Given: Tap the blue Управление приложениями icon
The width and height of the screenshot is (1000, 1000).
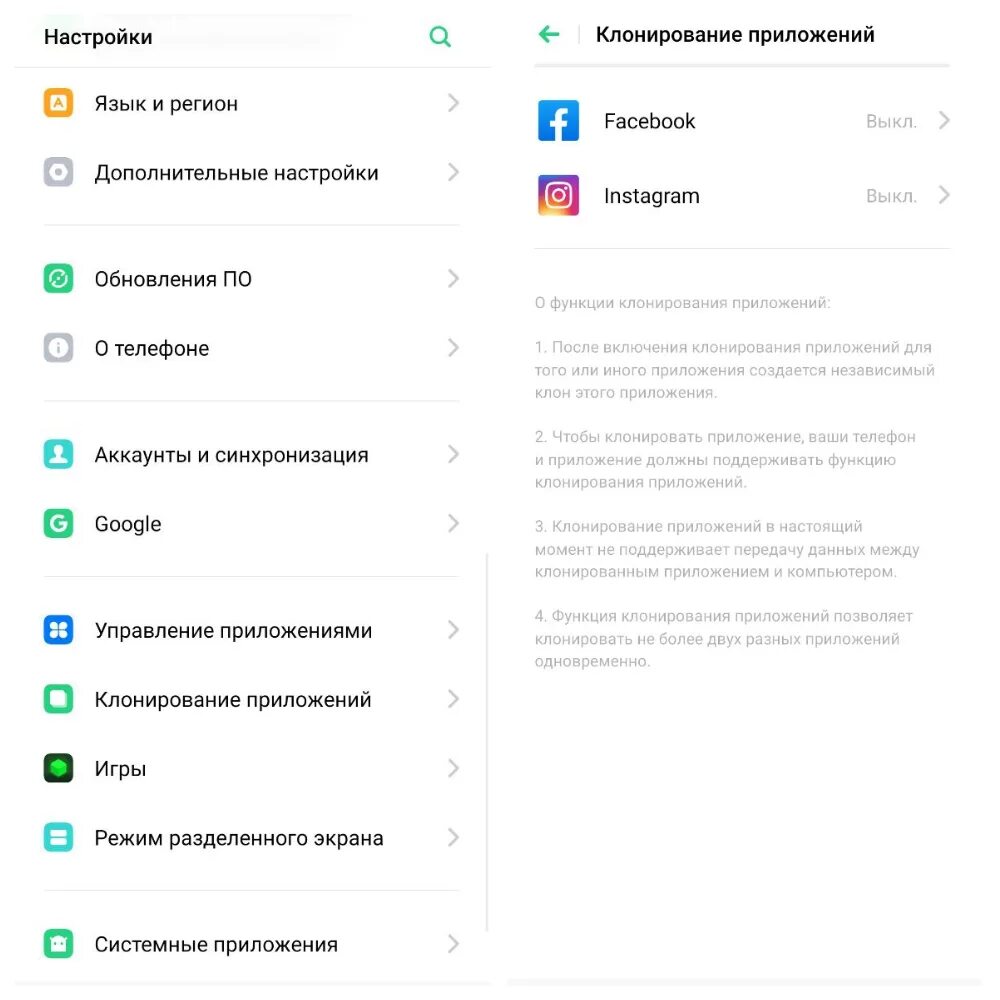Looking at the screenshot, I should point(58,630).
